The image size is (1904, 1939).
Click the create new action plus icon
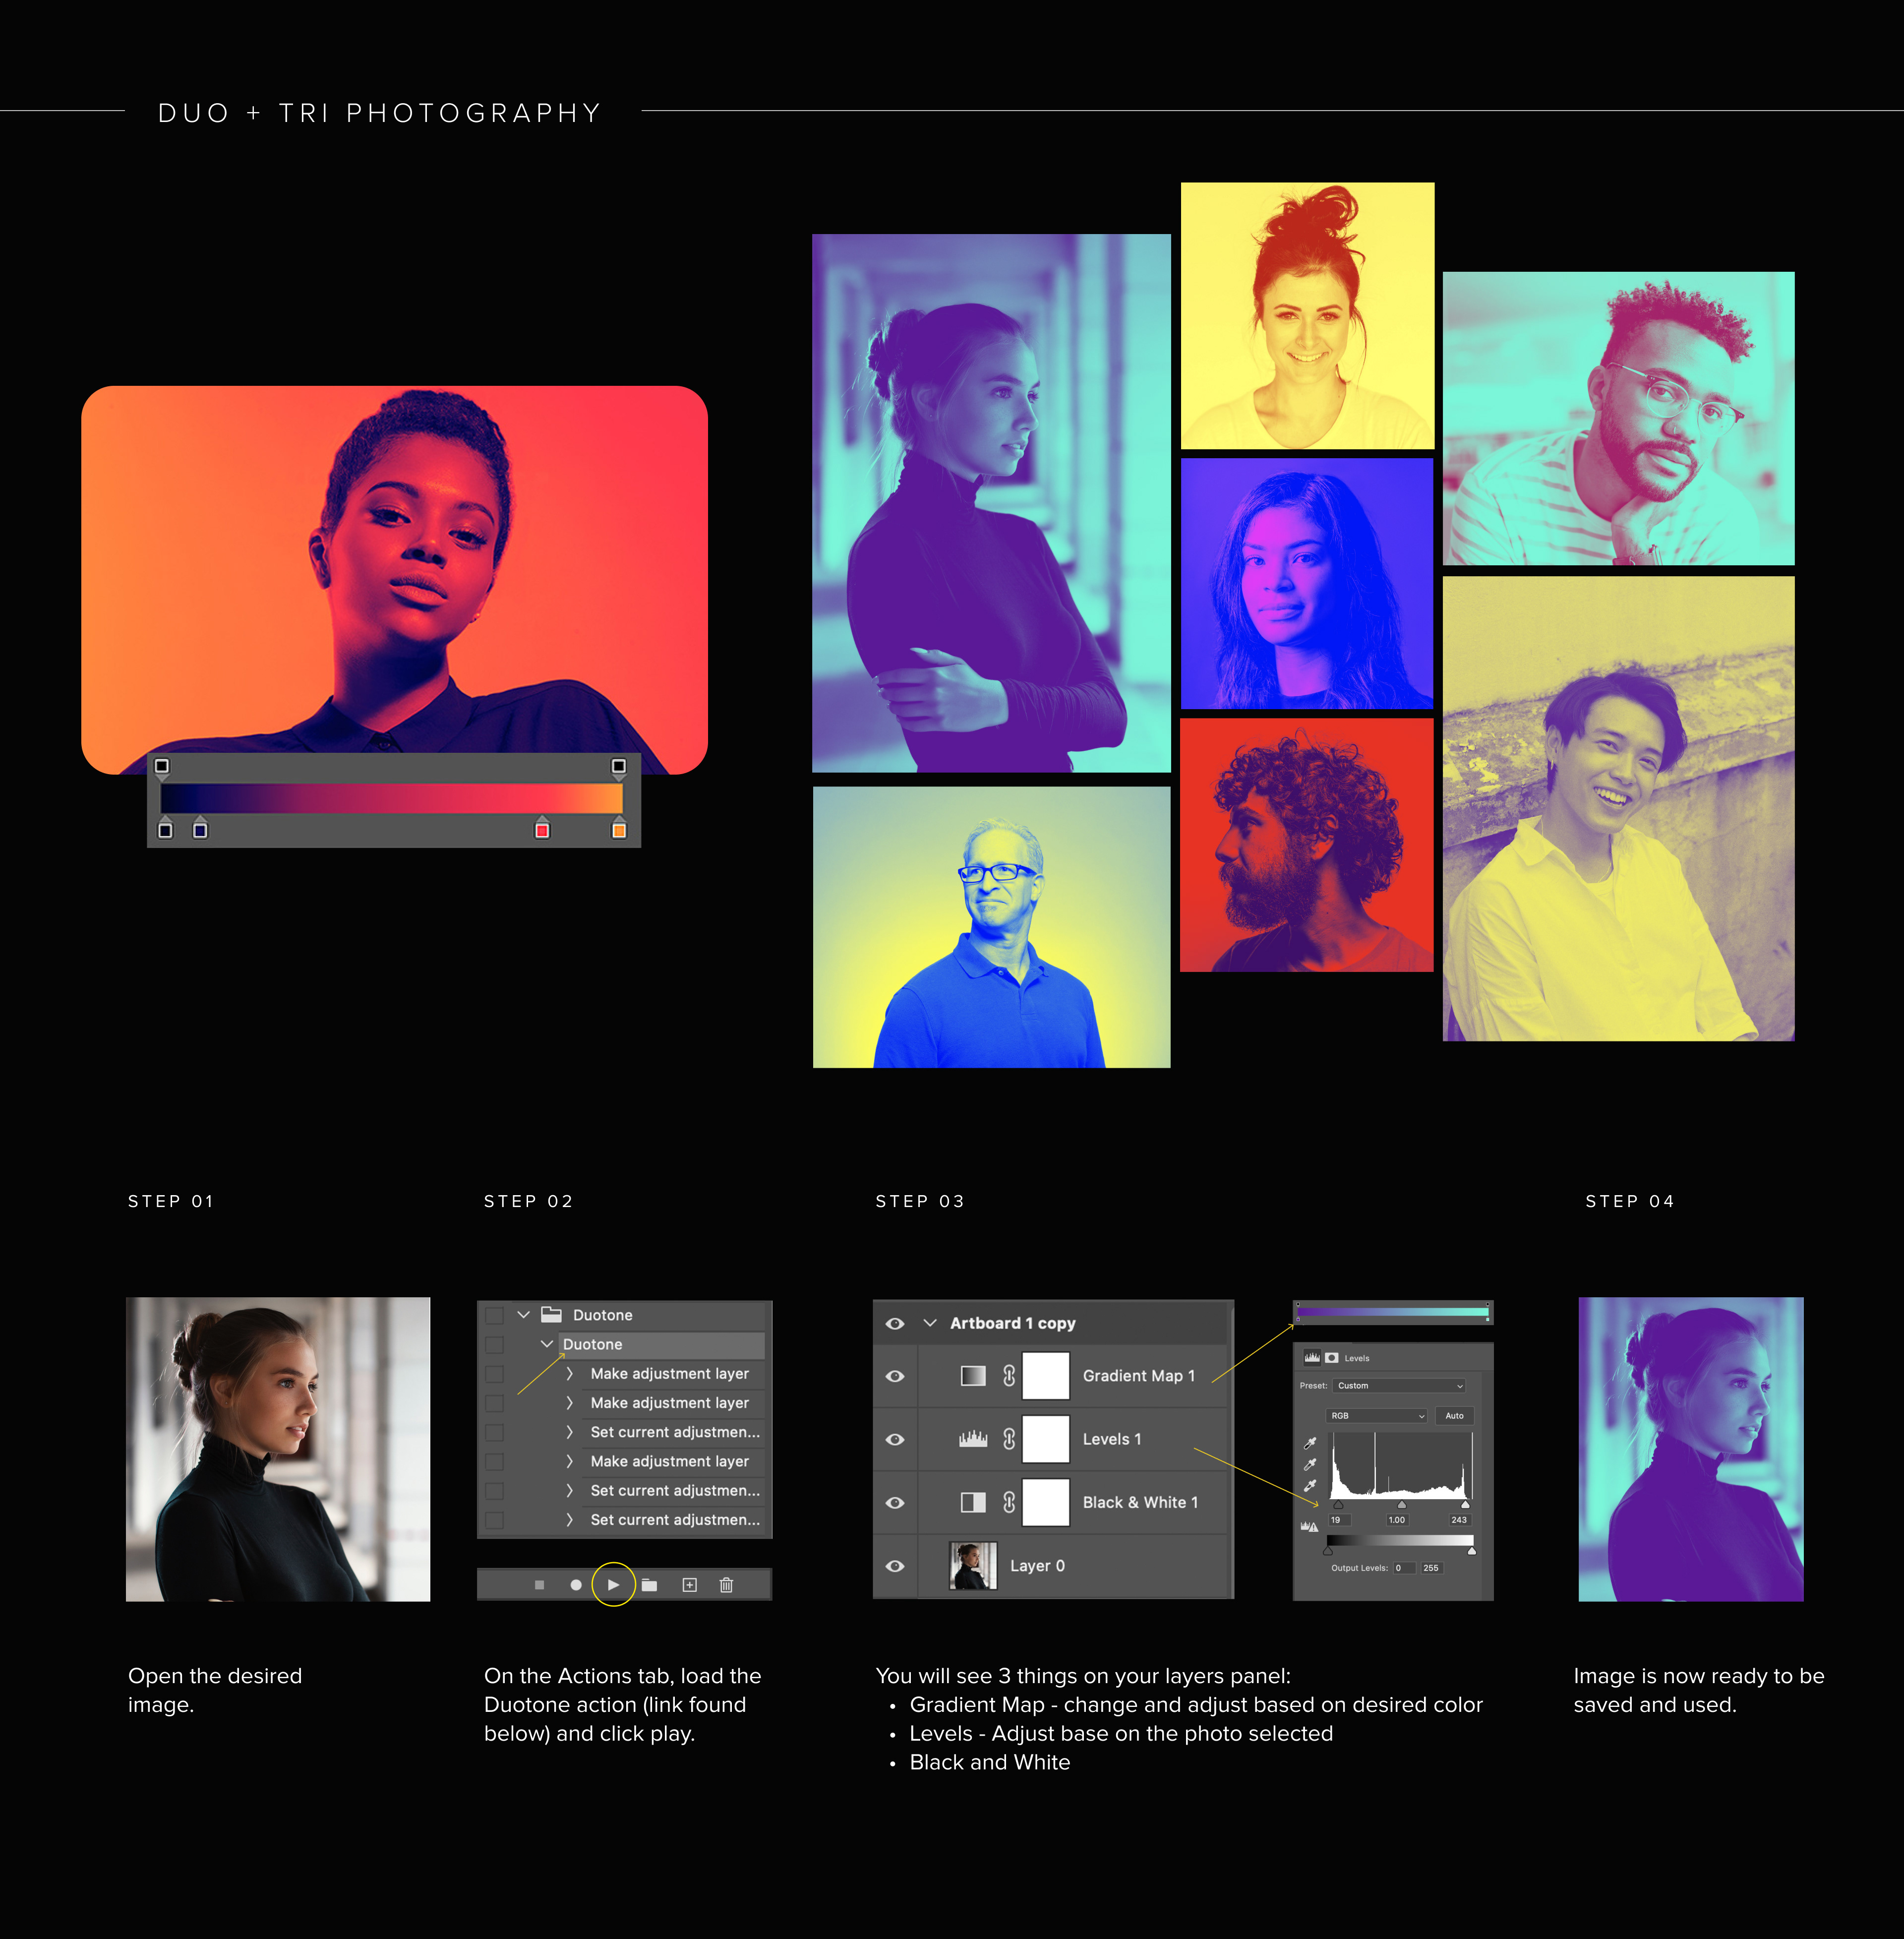pos(689,1585)
